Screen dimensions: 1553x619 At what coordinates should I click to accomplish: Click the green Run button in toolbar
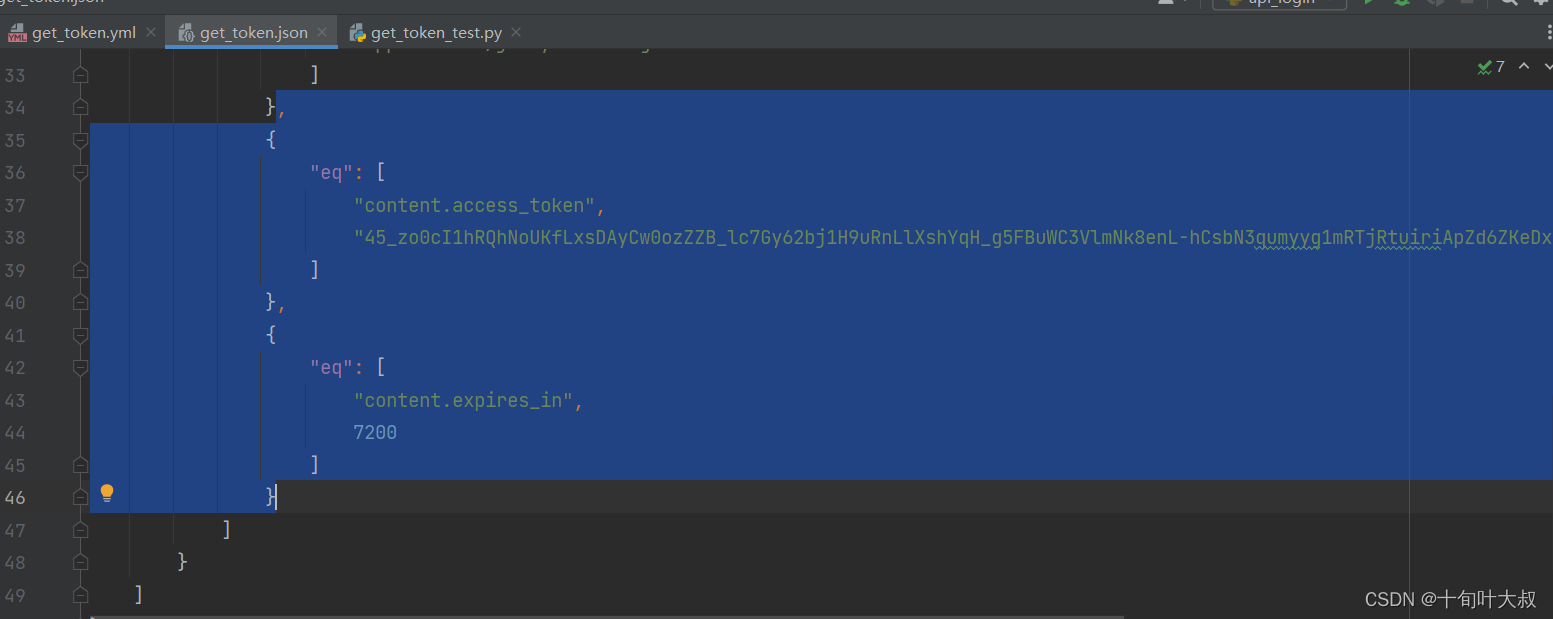(1370, 3)
